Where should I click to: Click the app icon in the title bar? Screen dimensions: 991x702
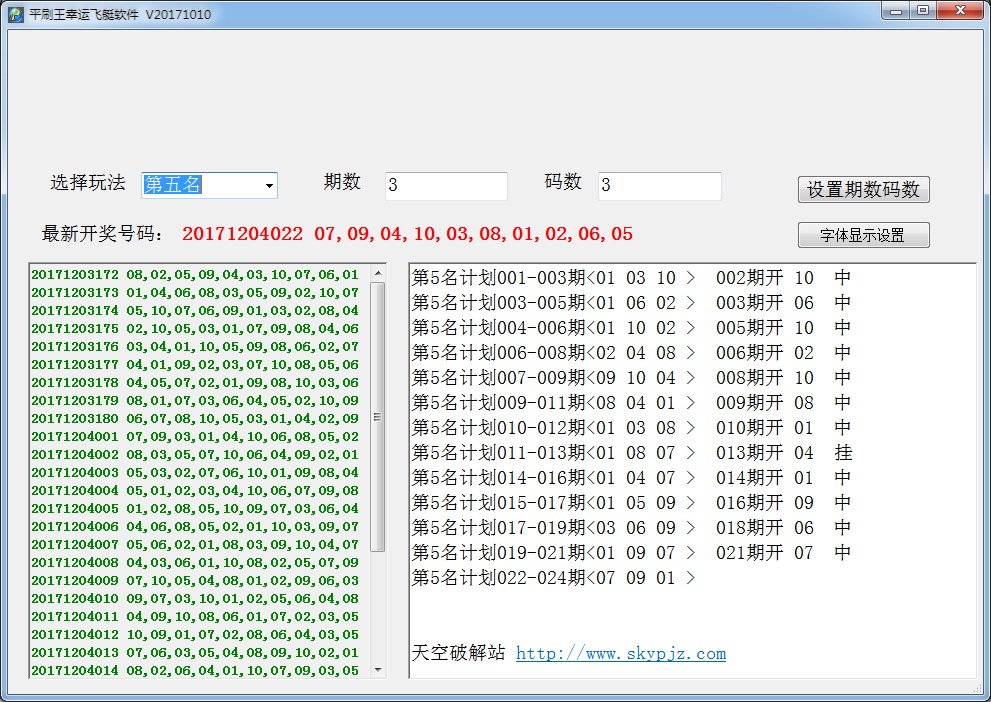[15, 15]
